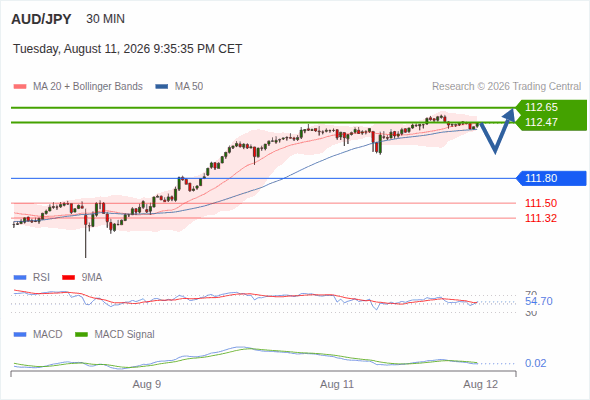This screenshot has width=590, height=400.
Task: Click the 111.50 support price label
Action: (541, 203)
